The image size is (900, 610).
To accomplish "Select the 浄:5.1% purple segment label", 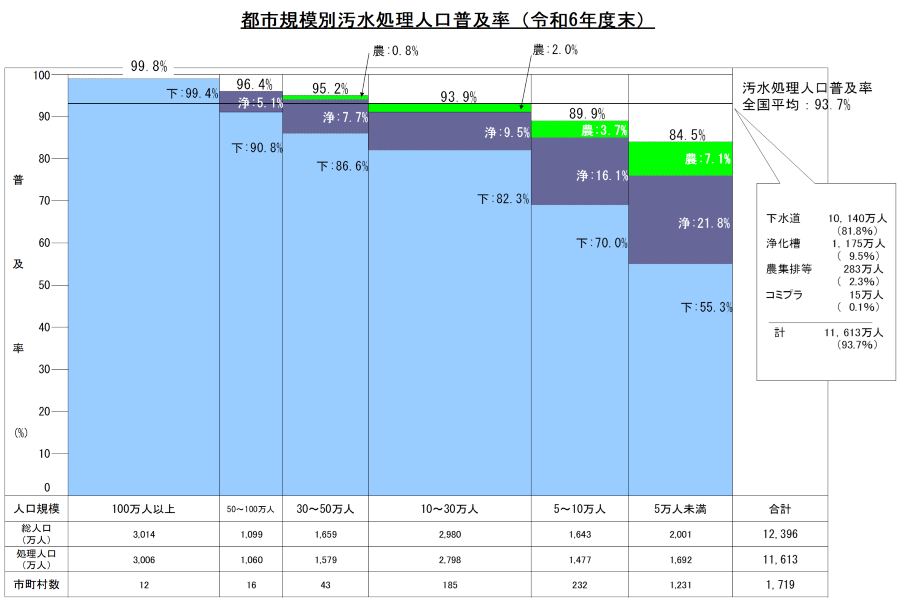I will pyautogui.click(x=260, y=102).
